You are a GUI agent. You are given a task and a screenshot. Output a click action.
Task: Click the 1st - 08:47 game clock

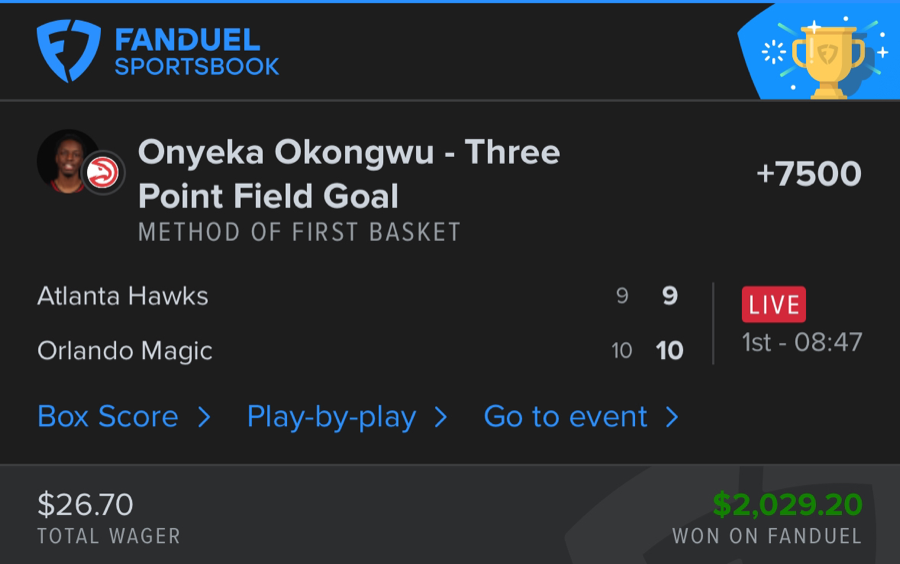(x=801, y=342)
